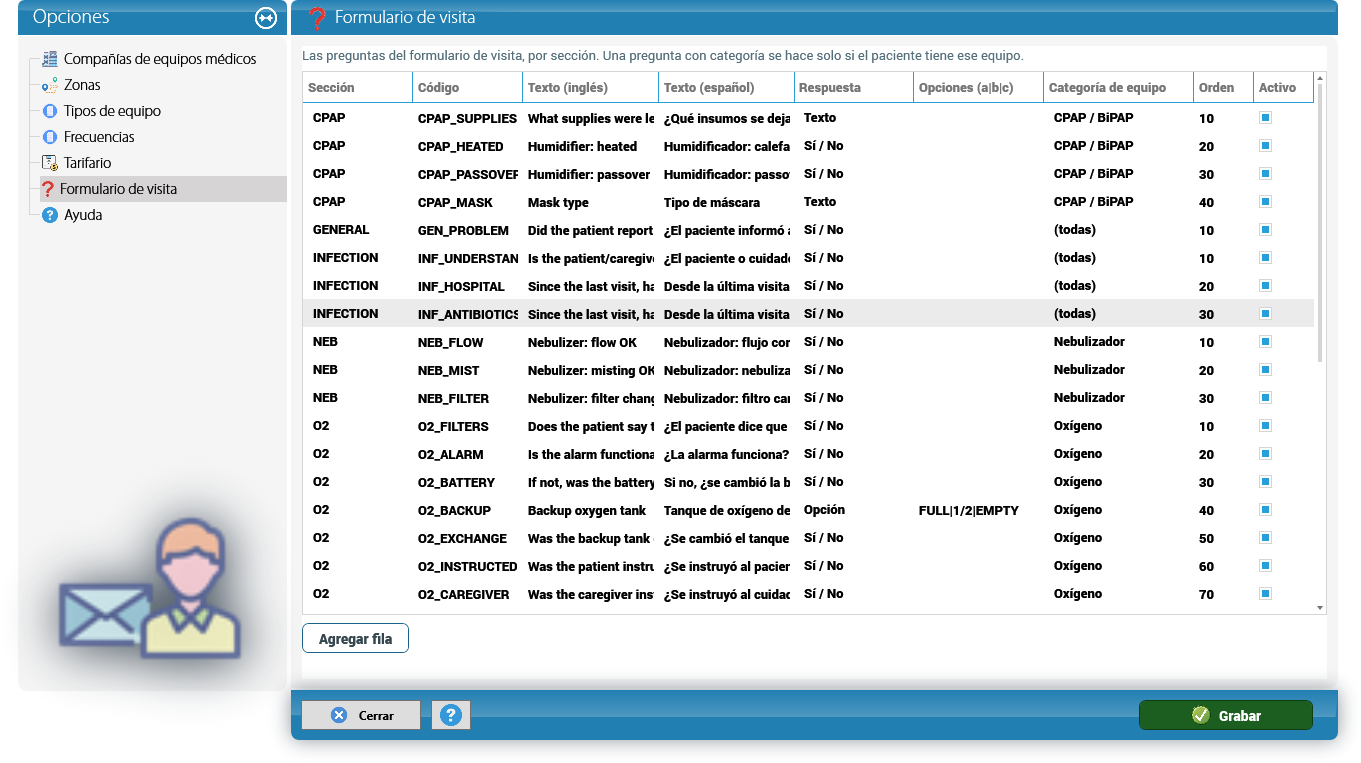This screenshot has height=763, width=1361.
Task: Click the mail and person illustration
Action: coord(150,588)
